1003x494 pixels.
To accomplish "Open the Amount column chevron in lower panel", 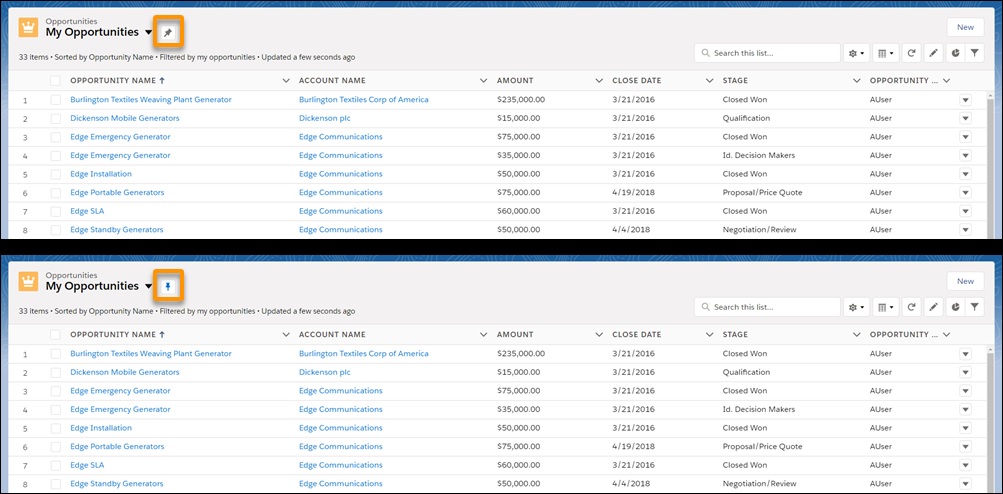I will 598,334.
